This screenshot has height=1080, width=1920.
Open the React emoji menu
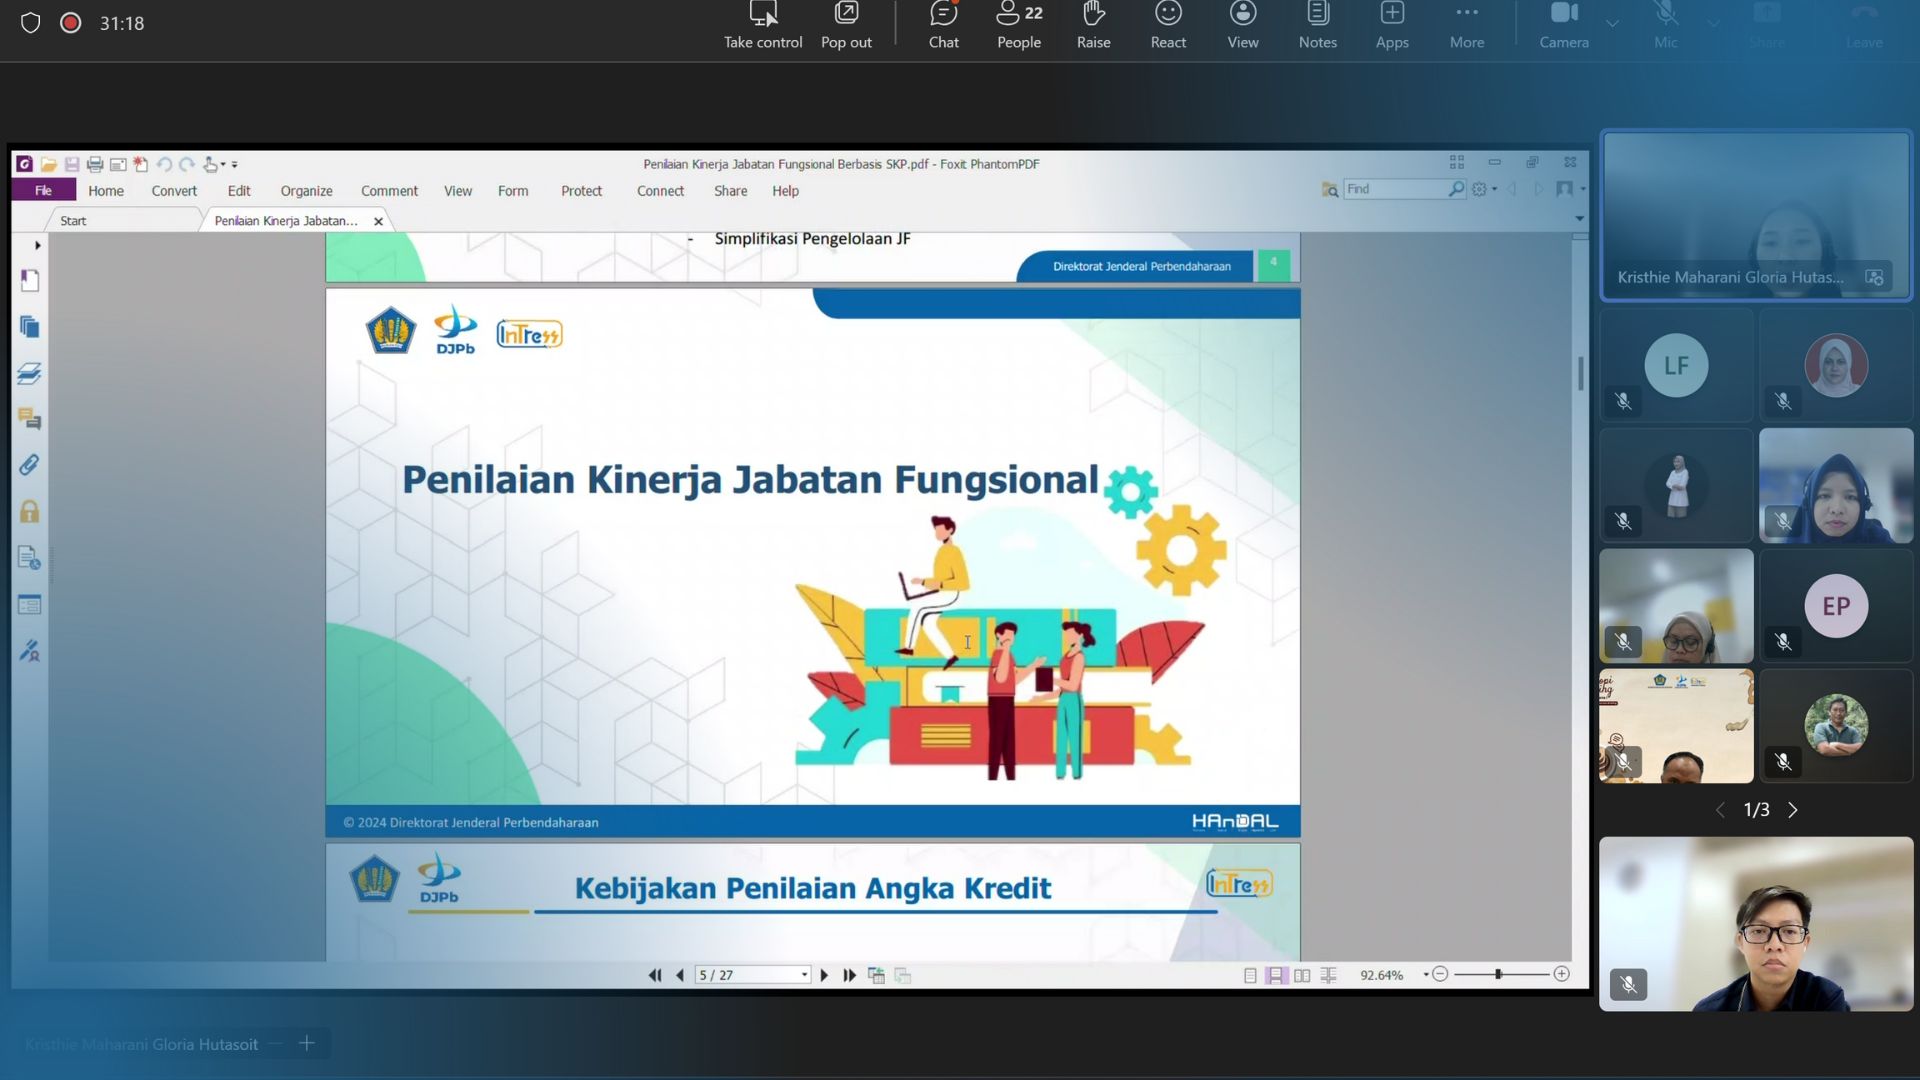point(1168,25)
